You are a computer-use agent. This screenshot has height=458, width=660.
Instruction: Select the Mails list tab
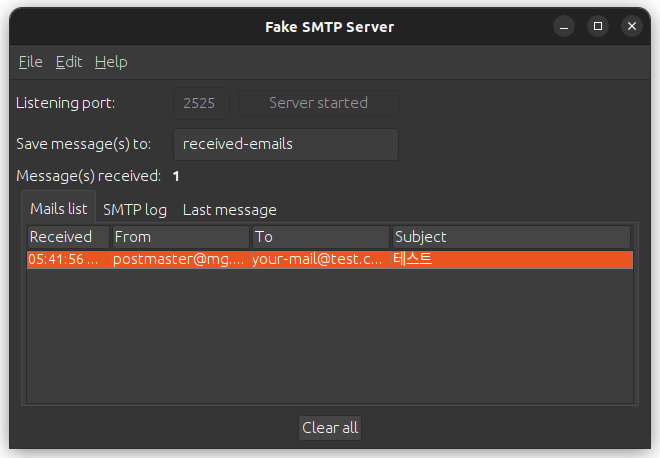click(x=59, y=209)
